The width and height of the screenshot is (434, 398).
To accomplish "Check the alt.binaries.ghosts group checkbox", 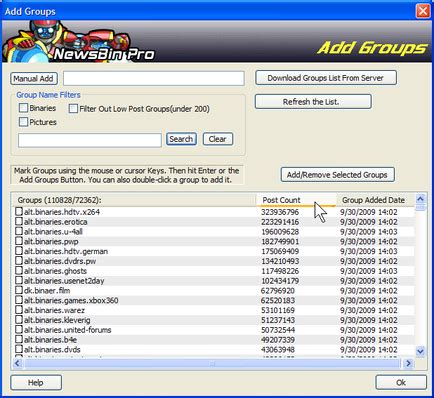I will (x=19, y=271).
